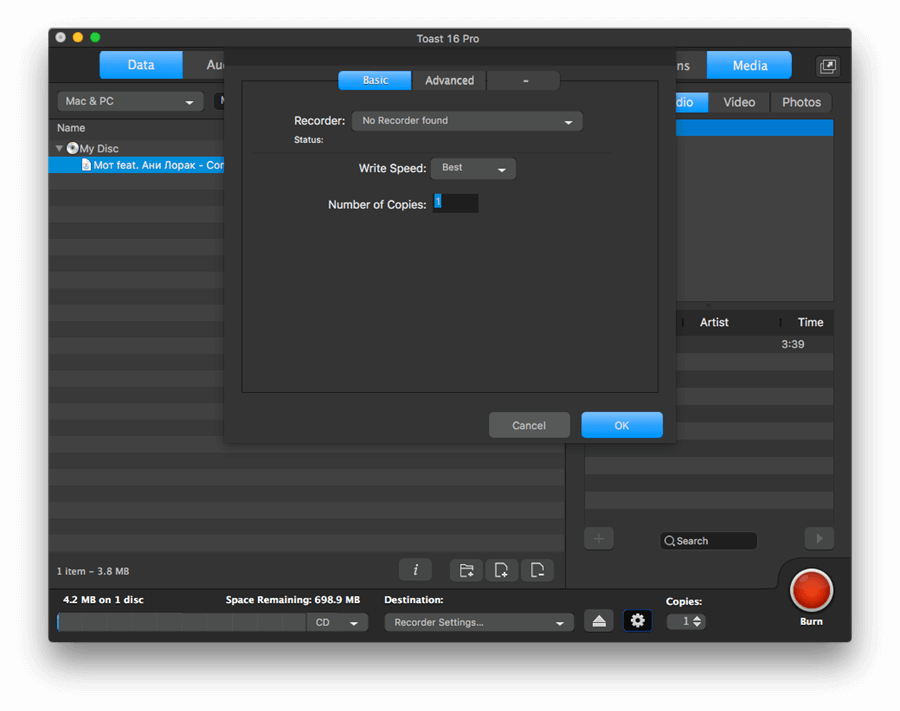The width and height of the screenshot is (900, 711).
Task: Click the OK button
Action: pyautogui.click(x=622, y=425)
